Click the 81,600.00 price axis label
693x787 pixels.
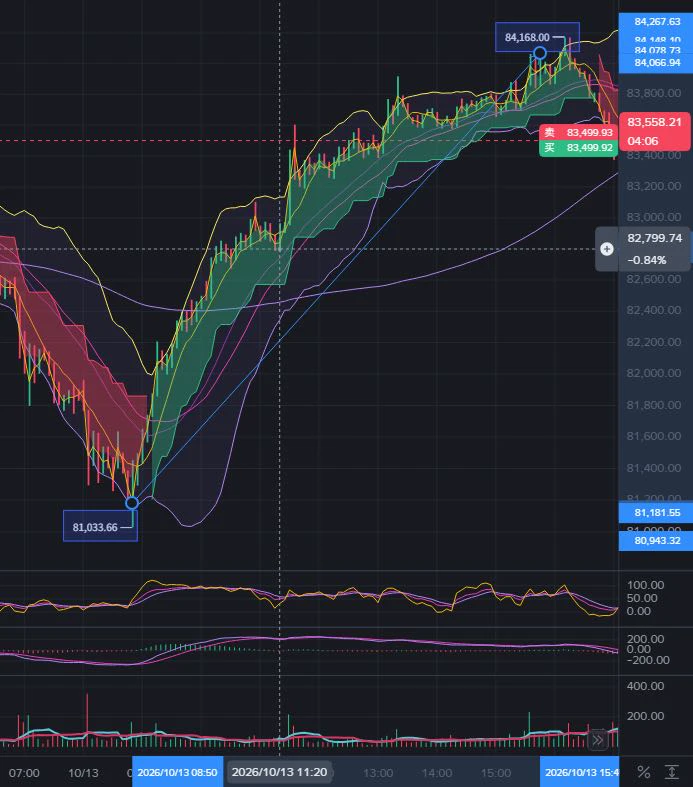click(653, 436)
